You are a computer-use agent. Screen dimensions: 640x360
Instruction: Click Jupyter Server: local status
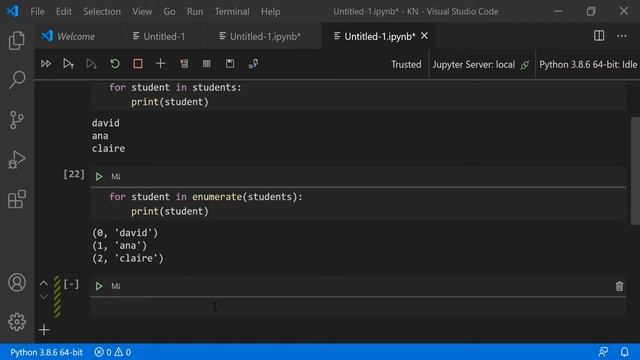coord(481,64)
